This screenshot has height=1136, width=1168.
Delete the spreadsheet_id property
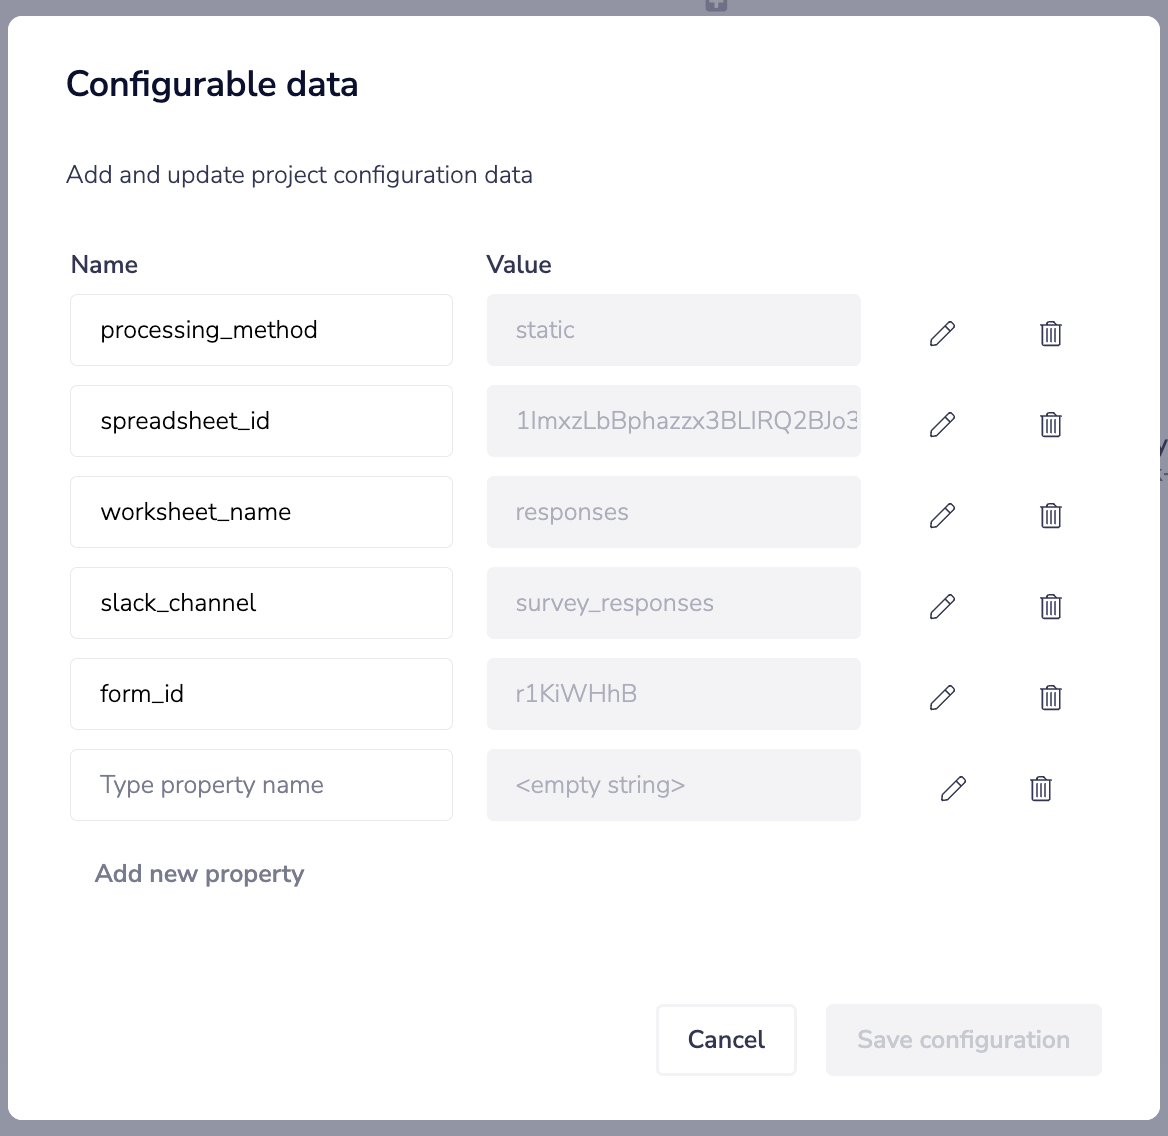[x=1050, y=424]
